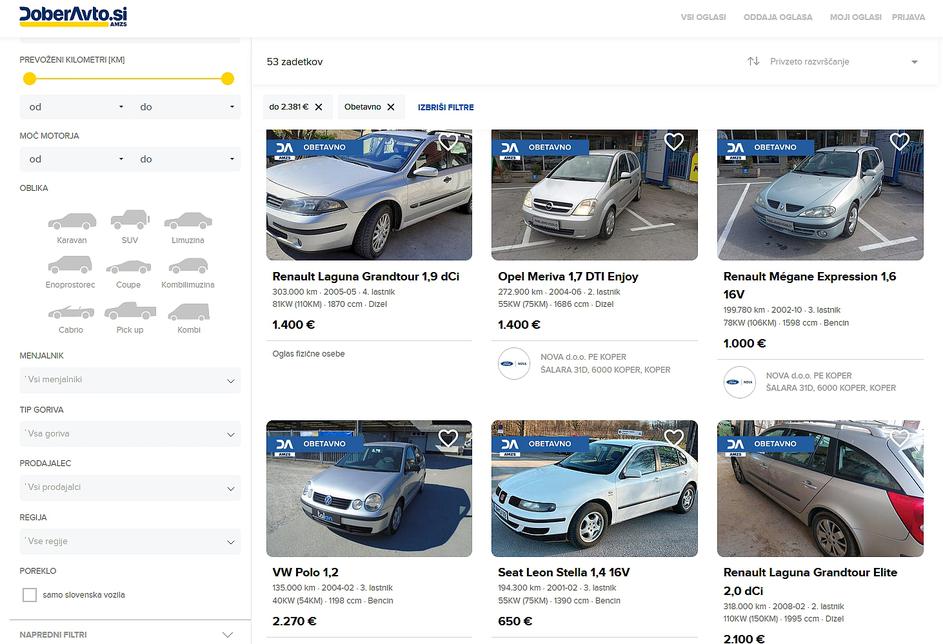The image size is (943, 644).
Task: Click the right handle of kilometri slider
Action: (x=228, y=79)
